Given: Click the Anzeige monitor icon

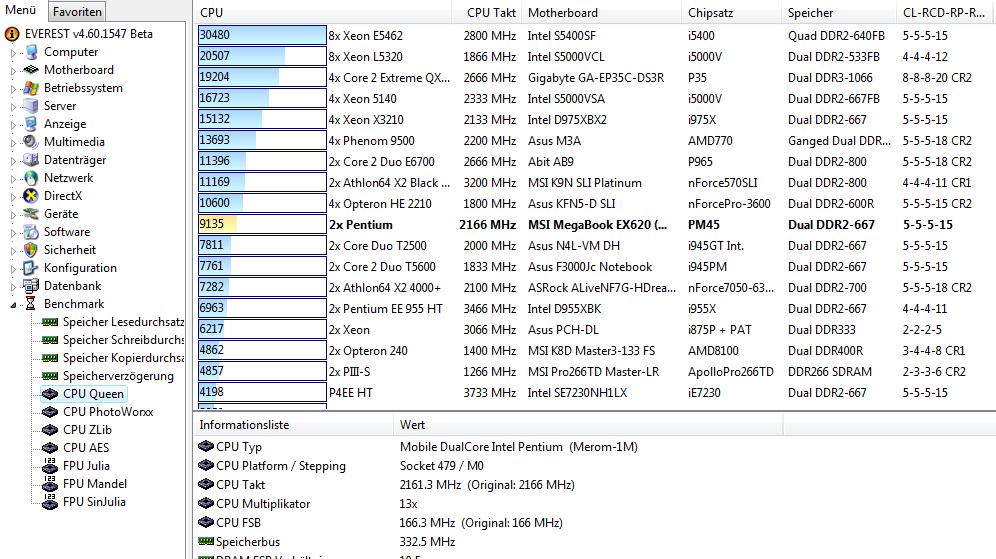Looking at the screenshot, I should (30, 124).
